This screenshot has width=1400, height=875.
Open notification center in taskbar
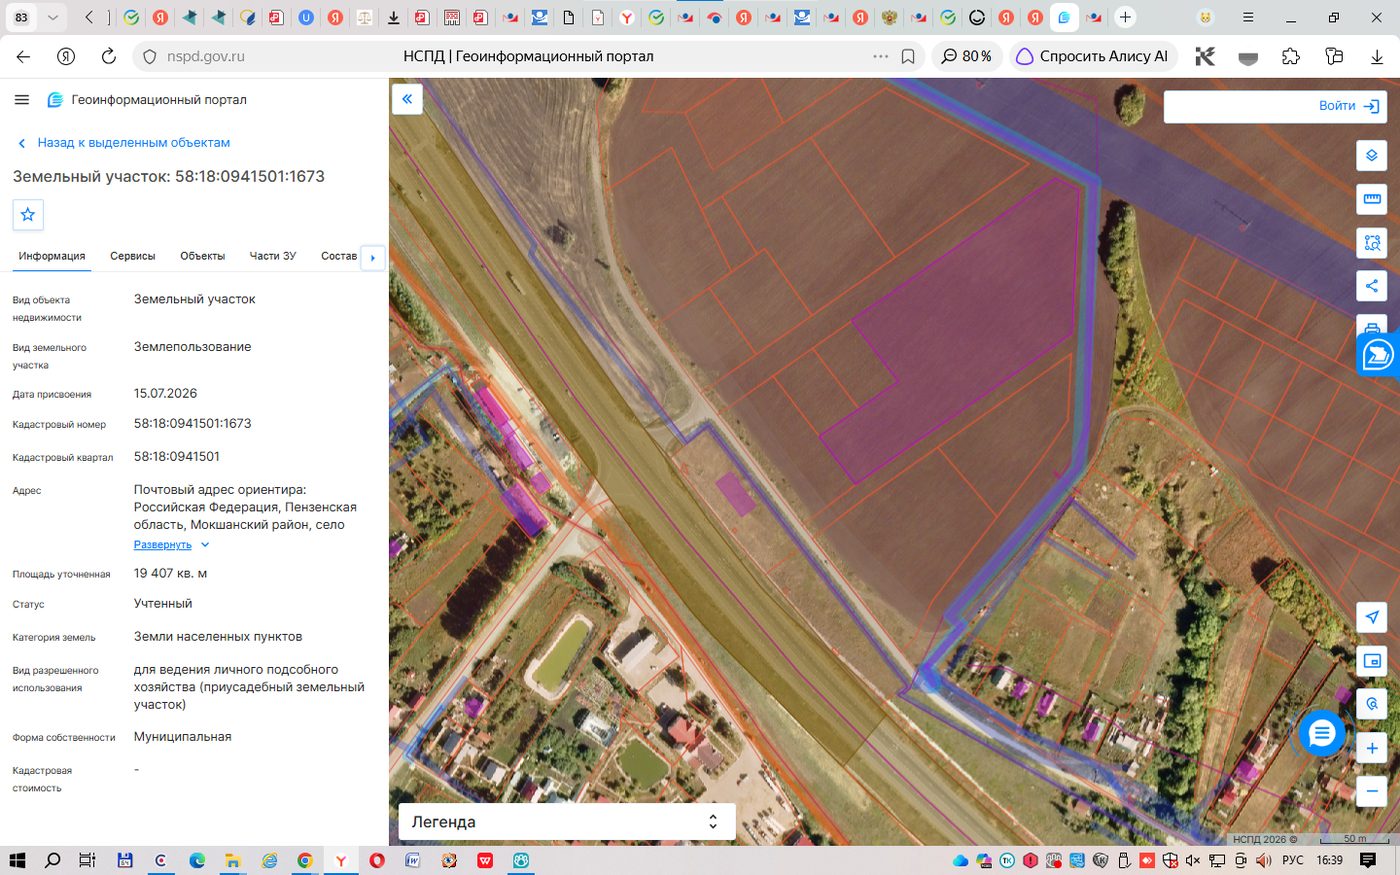tap(1368, 860)
